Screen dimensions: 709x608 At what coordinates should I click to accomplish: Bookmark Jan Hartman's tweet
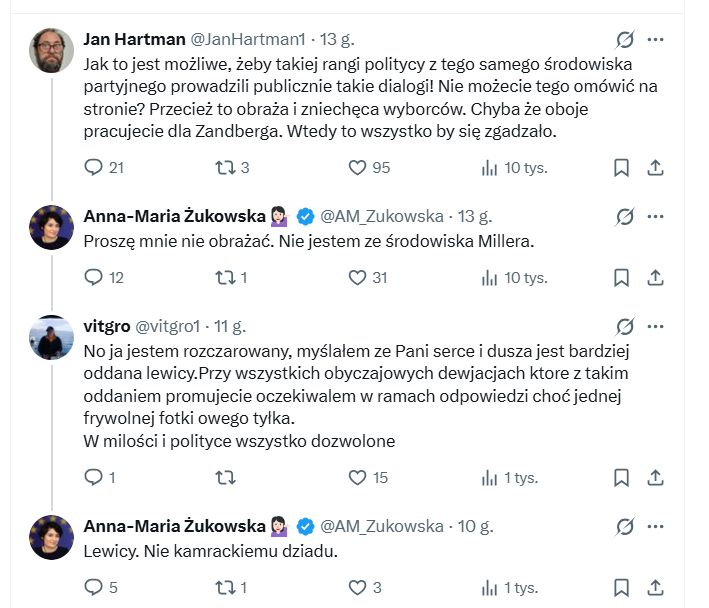pos(621,168)
